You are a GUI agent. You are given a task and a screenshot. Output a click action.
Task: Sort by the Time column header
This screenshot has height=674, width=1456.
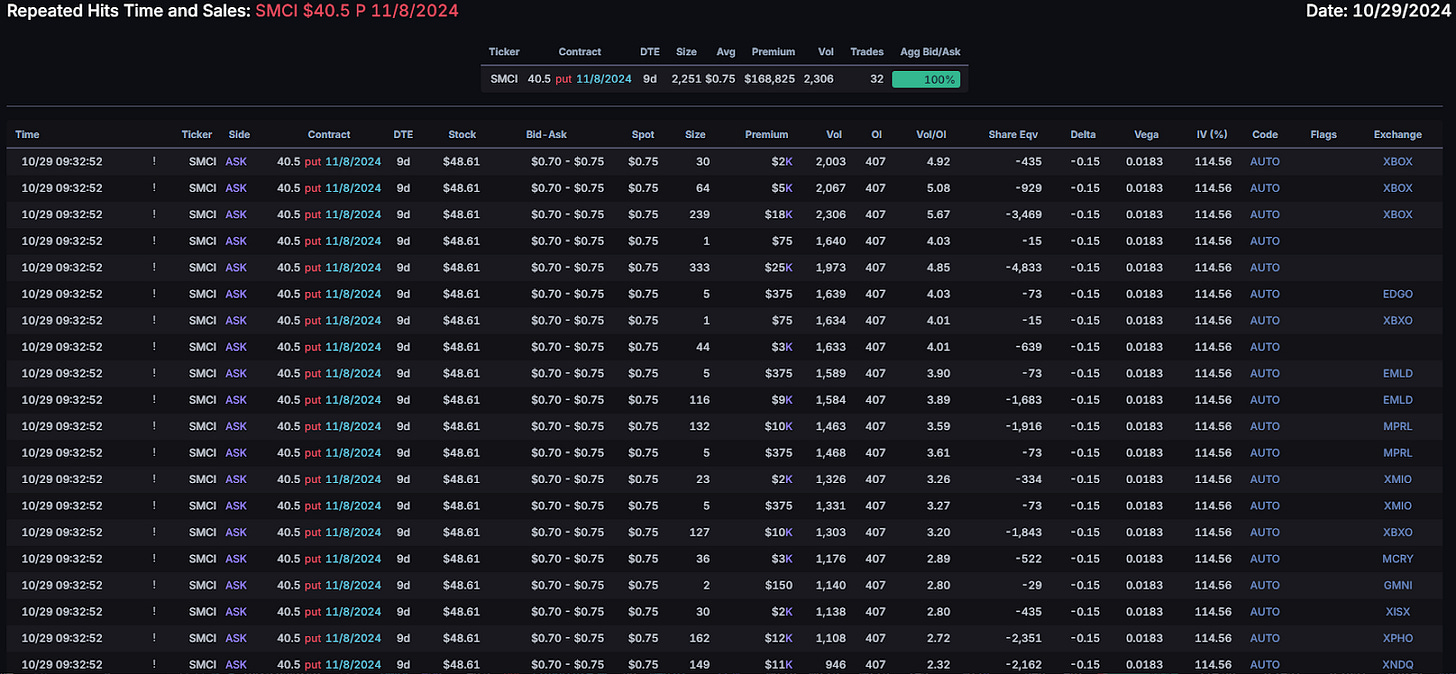[x=28, y=134]
